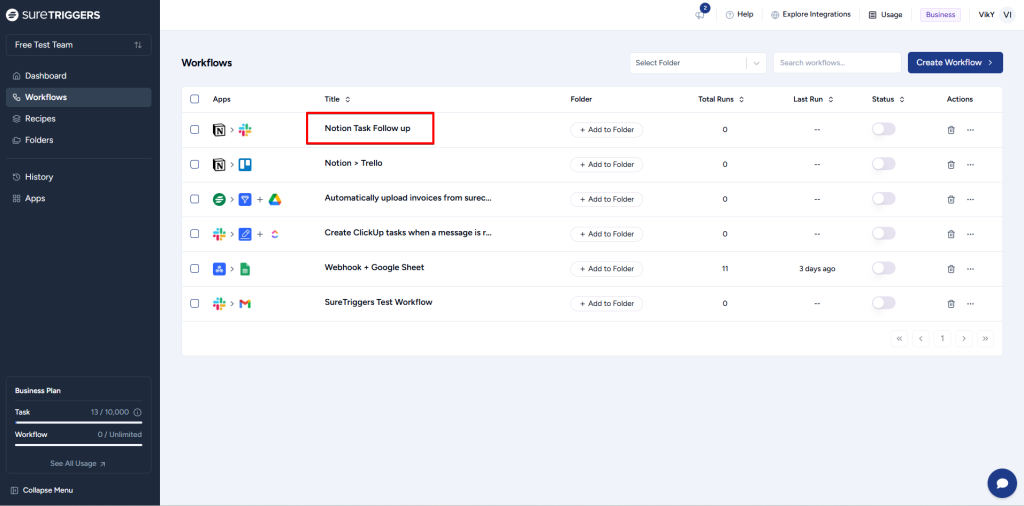Open the See All Usage link

click(78, 464)
